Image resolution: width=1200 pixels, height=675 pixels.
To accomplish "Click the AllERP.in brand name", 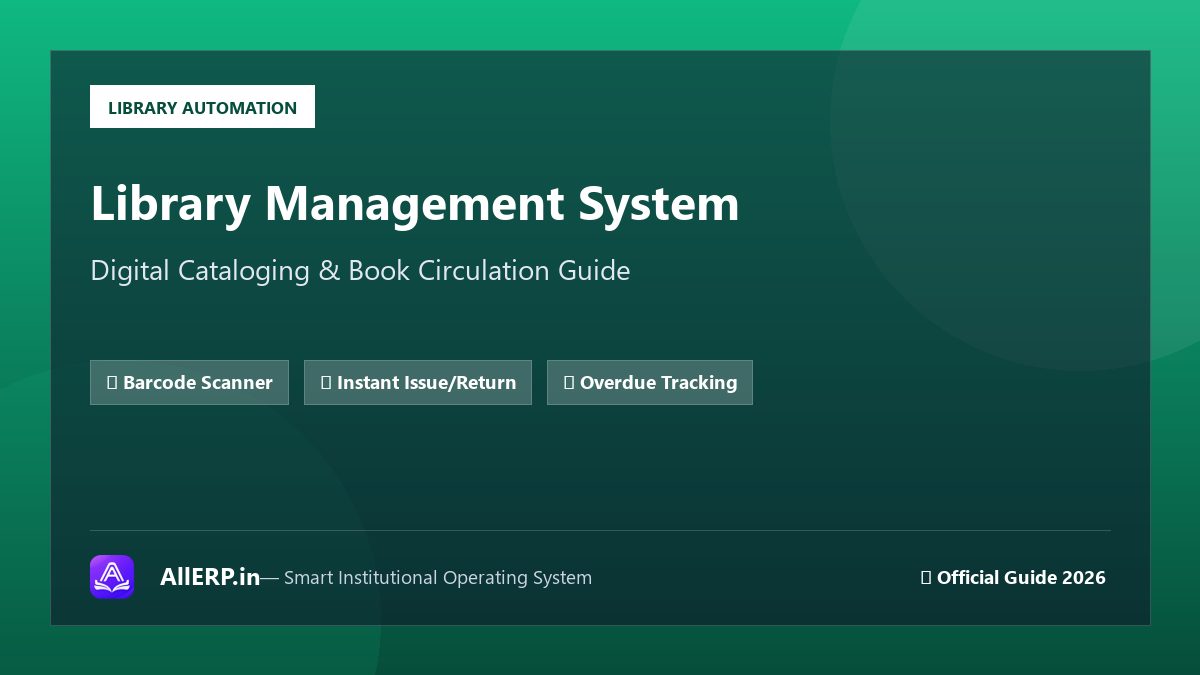I will tap(210, 577).
